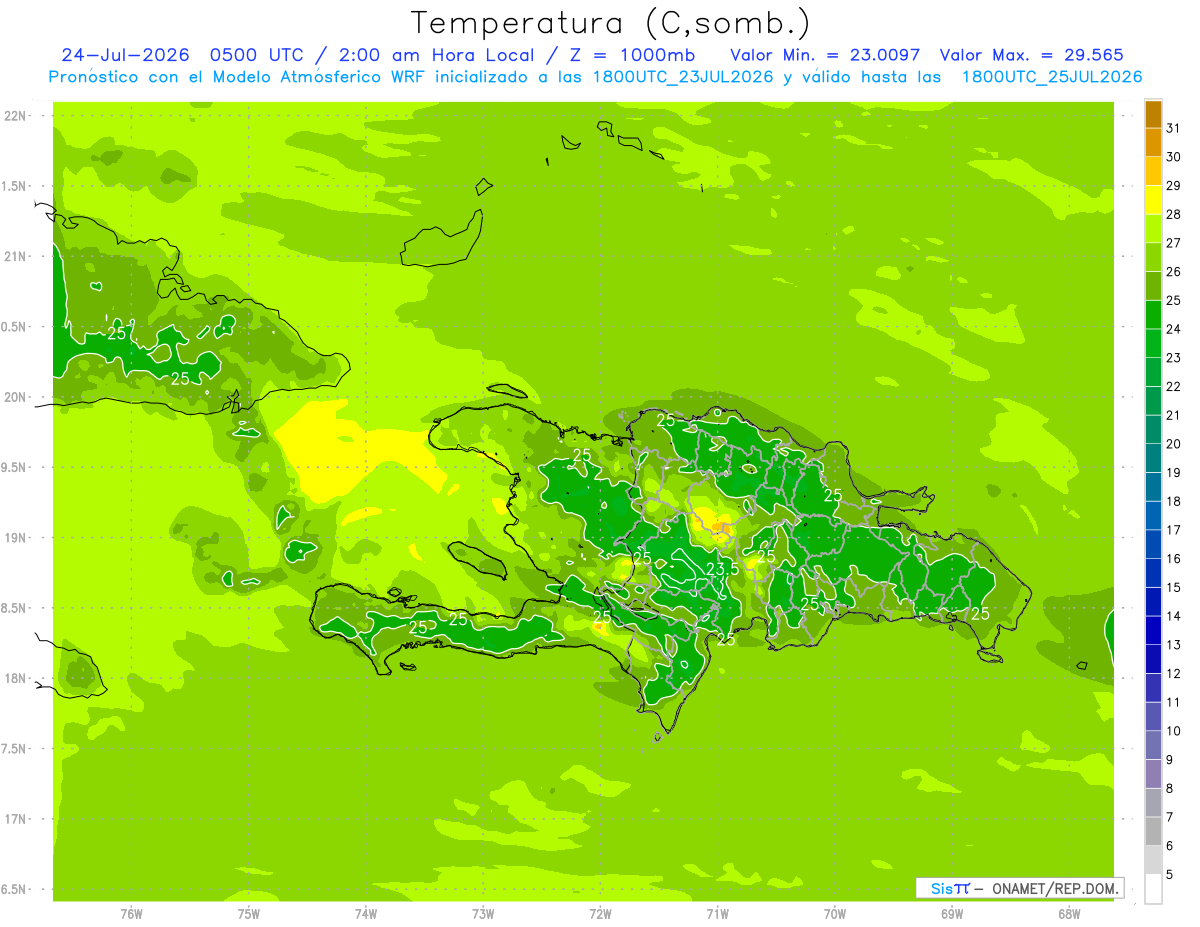Click "Valor Min. = 23.0097" text
The width and height of the screenshot is (1200, 927).
click(825, 55)
